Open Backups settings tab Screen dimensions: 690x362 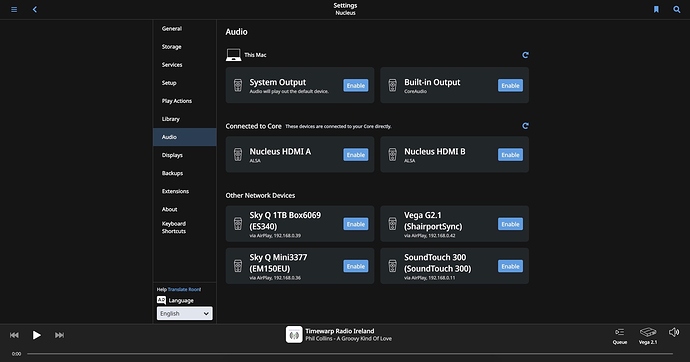pyautogui.click(x=184, y=173)
